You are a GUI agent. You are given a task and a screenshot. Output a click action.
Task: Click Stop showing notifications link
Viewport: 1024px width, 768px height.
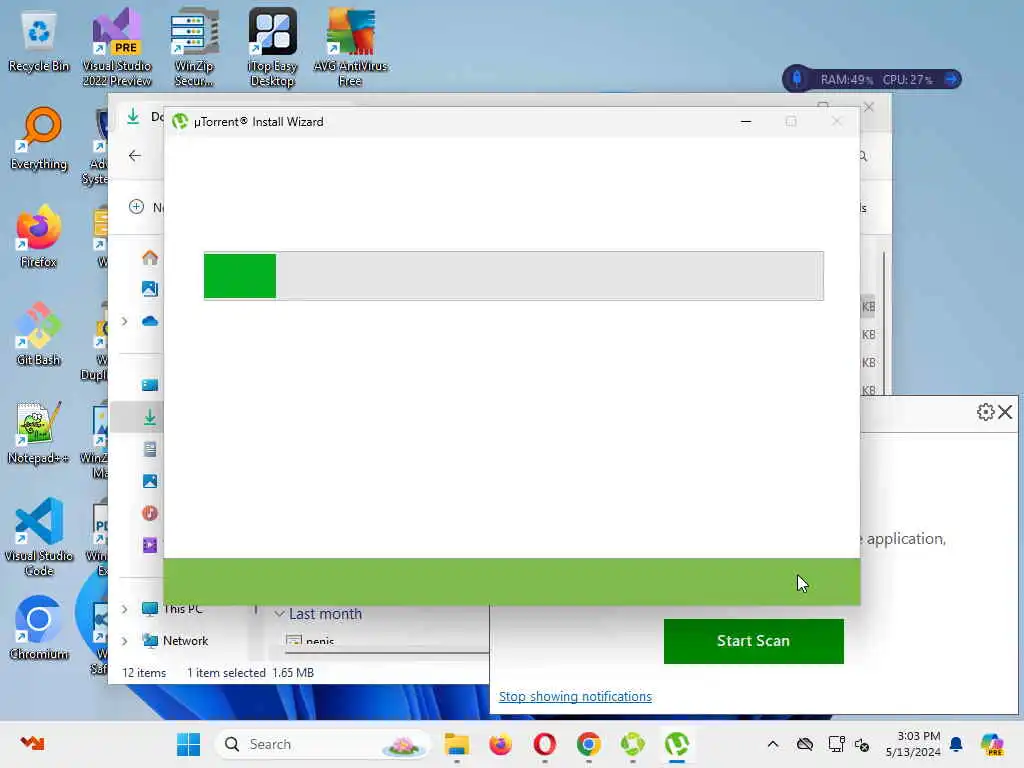(x=575, y=696)
